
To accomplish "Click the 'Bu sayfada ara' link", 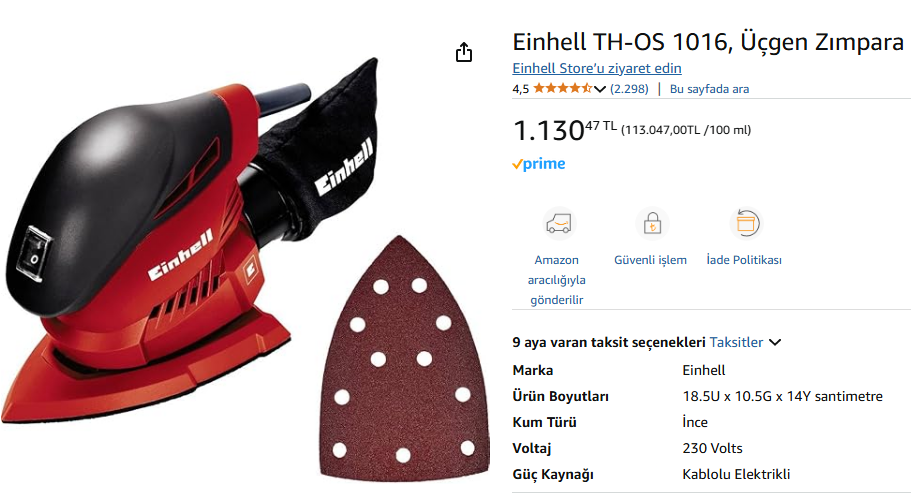I will (709, 89).
